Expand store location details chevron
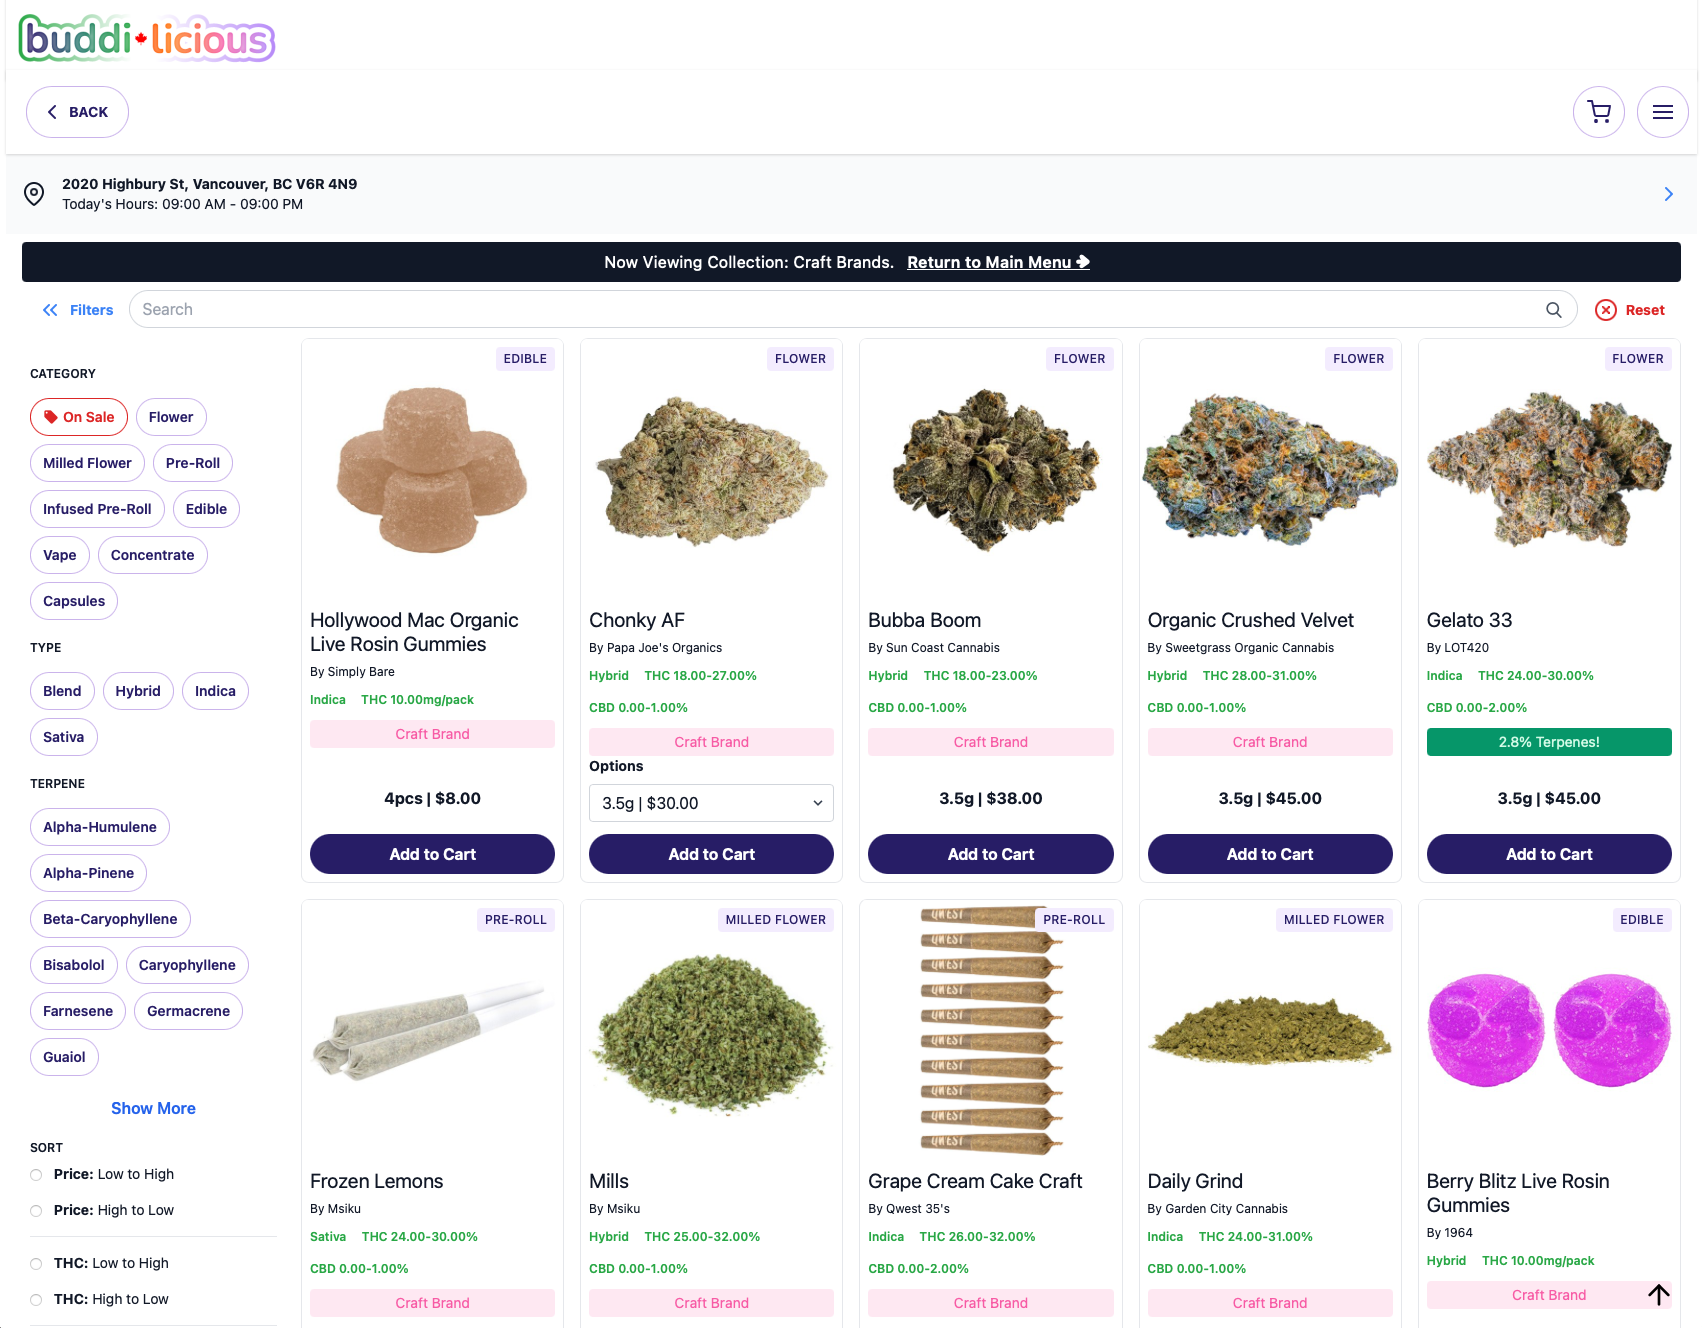This screenshot has height=1328, width=1702. point(1668,194)
